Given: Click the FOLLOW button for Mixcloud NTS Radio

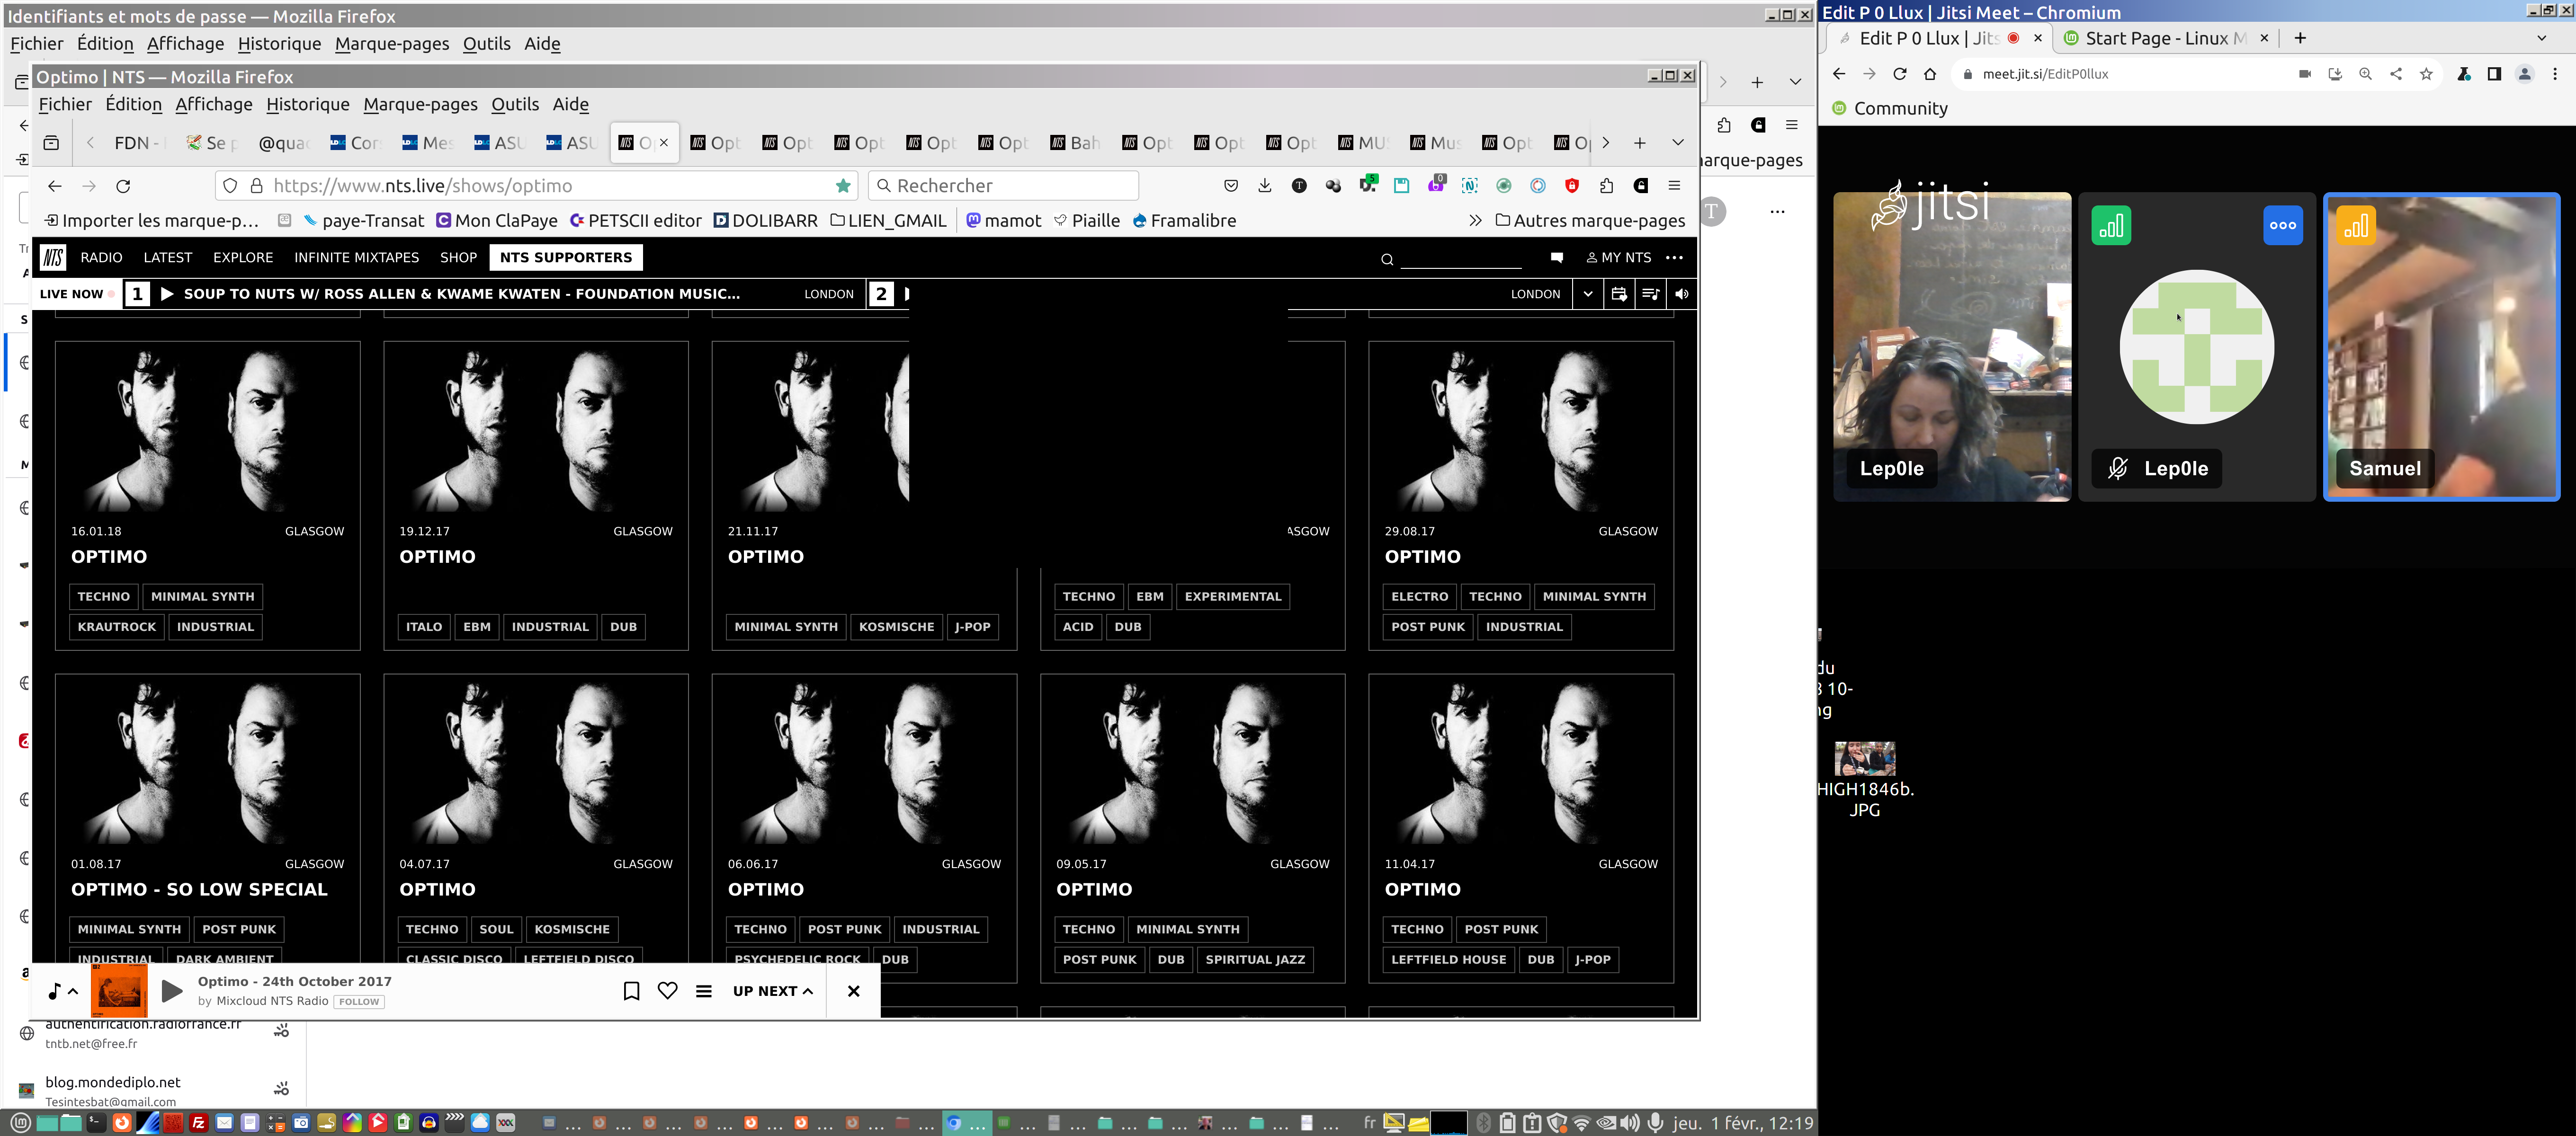Looking at the screenshot, I should tap(359, 1002).
